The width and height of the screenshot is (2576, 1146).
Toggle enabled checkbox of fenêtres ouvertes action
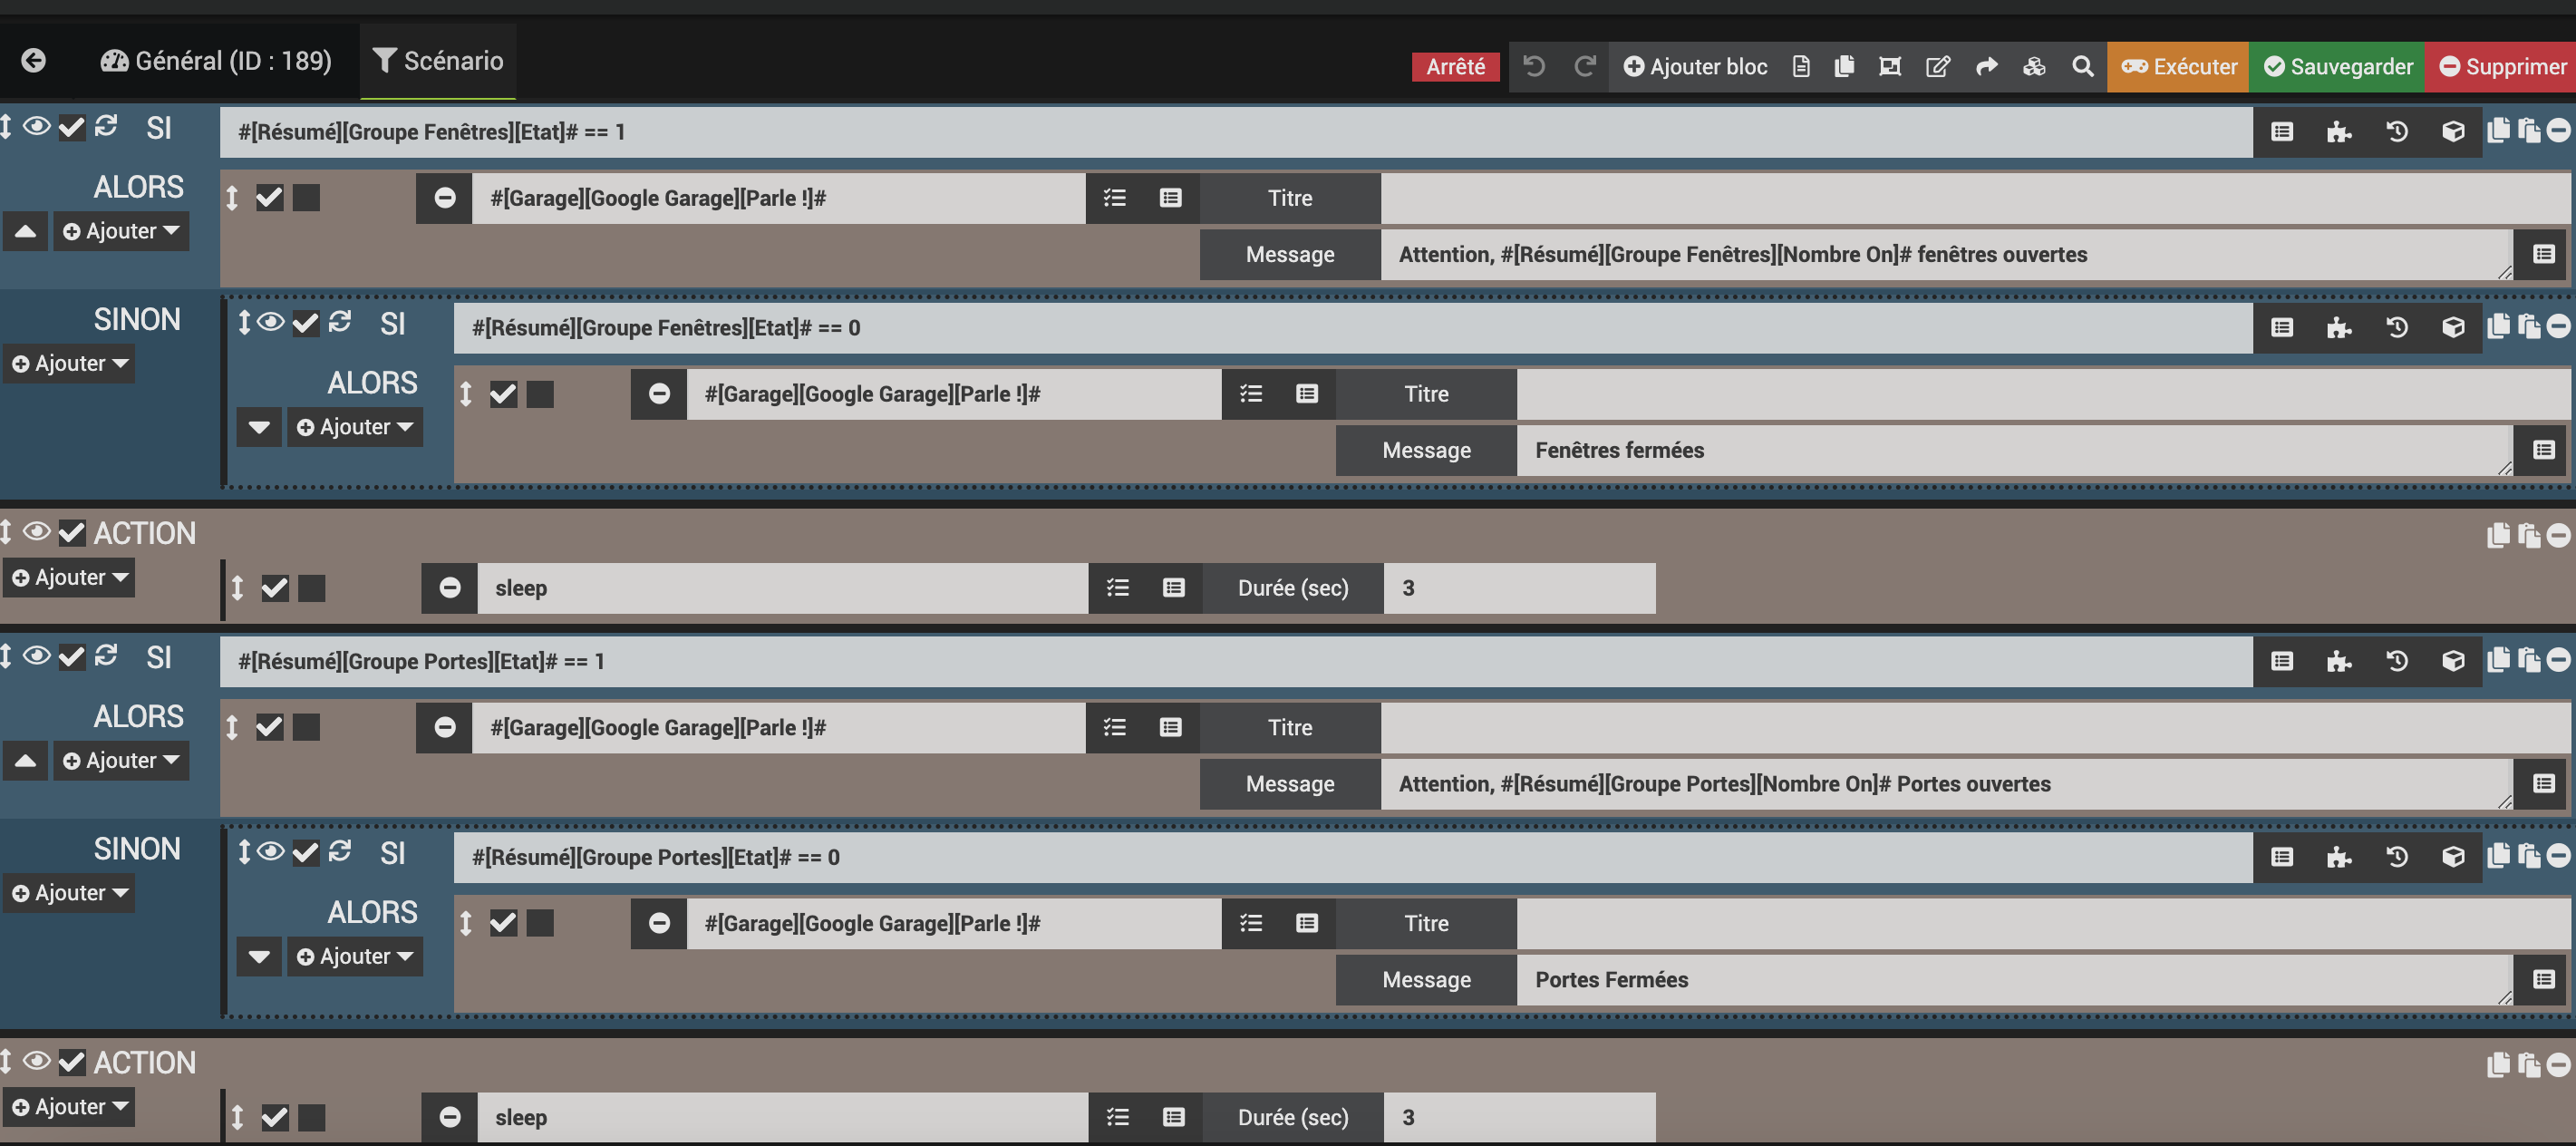coord(269,198)
